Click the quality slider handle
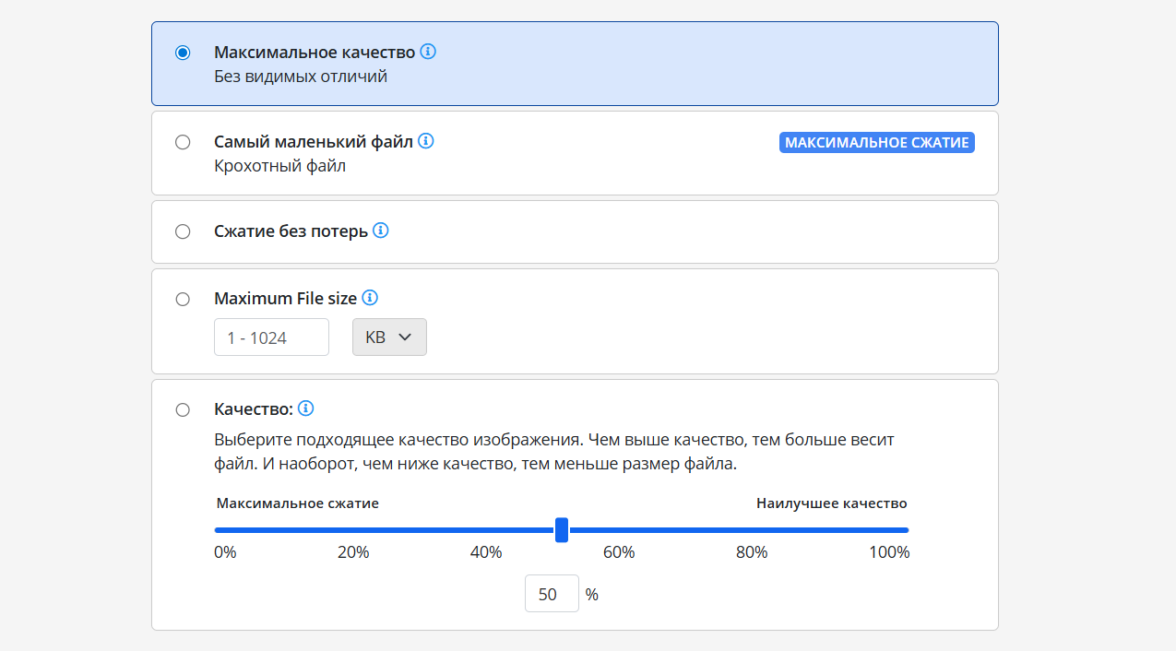This screenshot has width=1176, height=651. pyautogui.click(x=562, y=530)
